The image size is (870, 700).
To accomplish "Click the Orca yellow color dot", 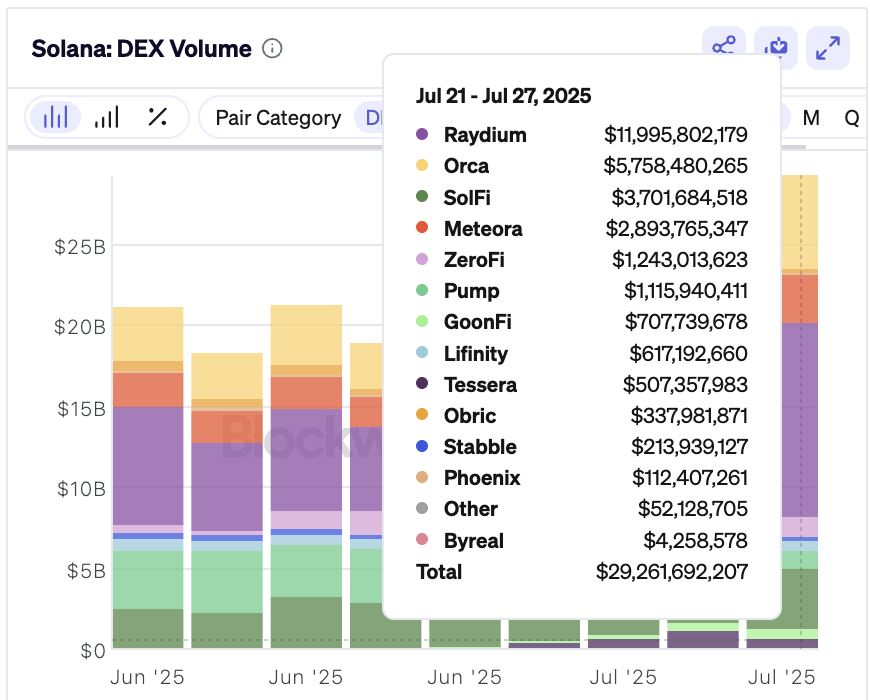I will (x=422, y=165).
